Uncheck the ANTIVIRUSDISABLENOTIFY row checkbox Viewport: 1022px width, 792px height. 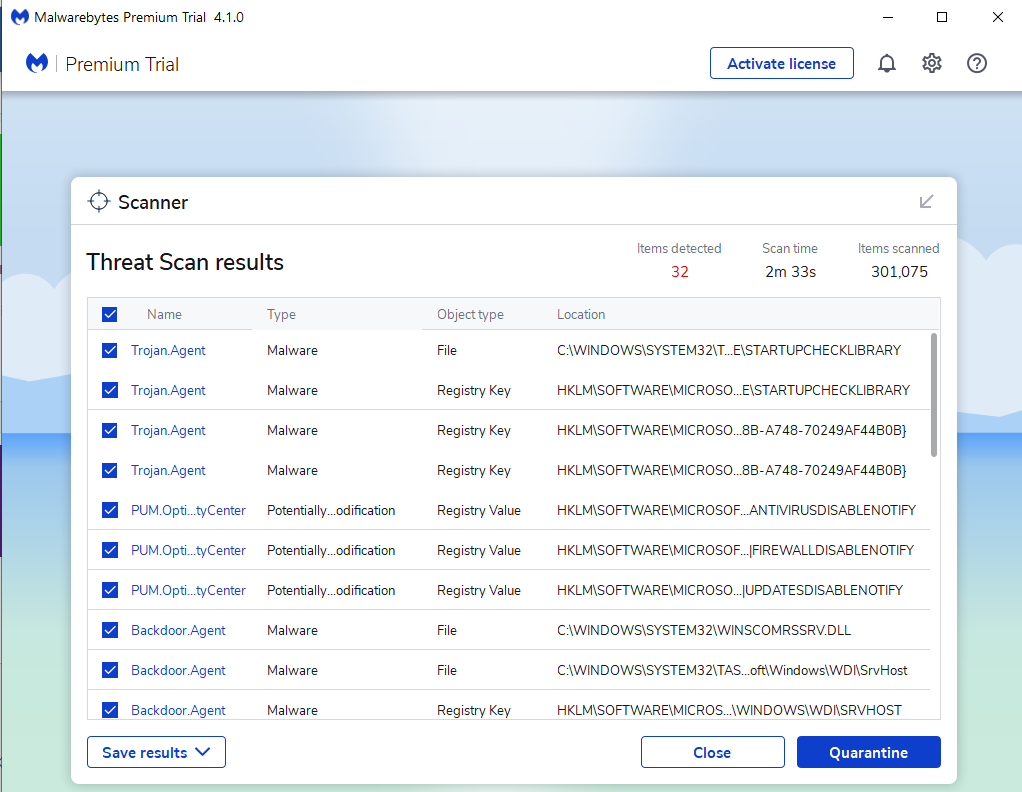click(110, 510)
